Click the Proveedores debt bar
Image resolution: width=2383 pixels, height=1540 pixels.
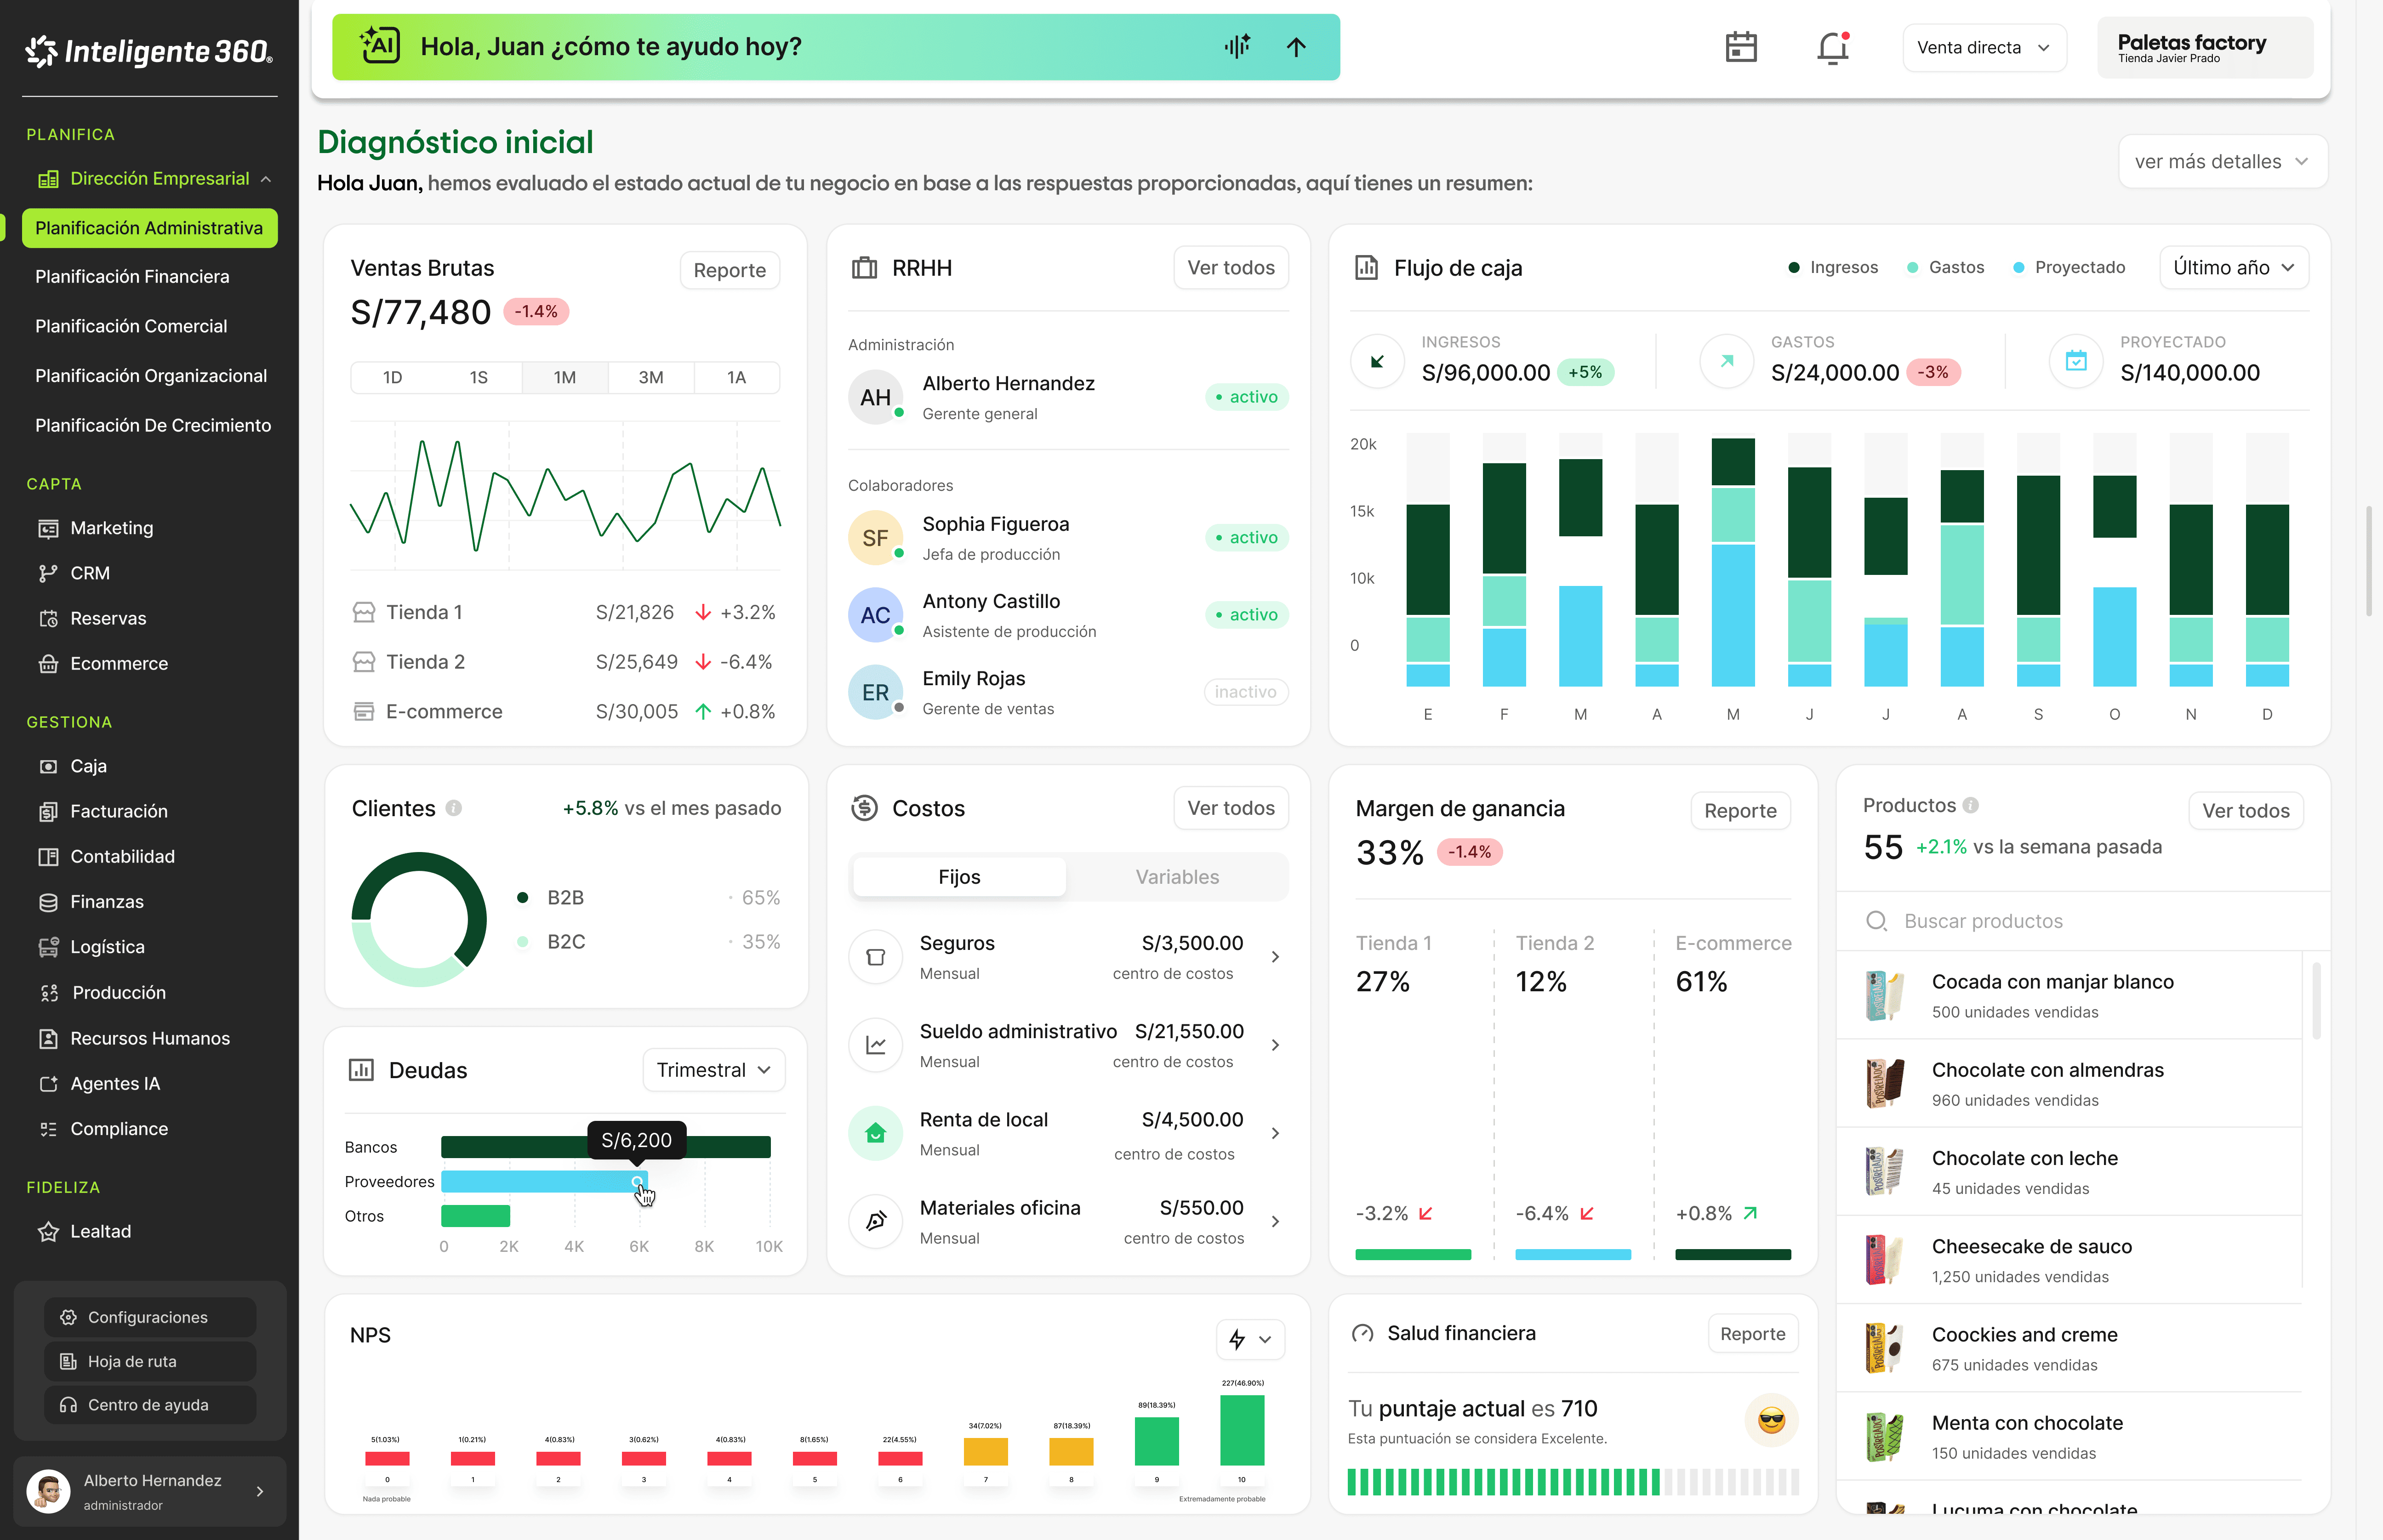pos(540,1182)
